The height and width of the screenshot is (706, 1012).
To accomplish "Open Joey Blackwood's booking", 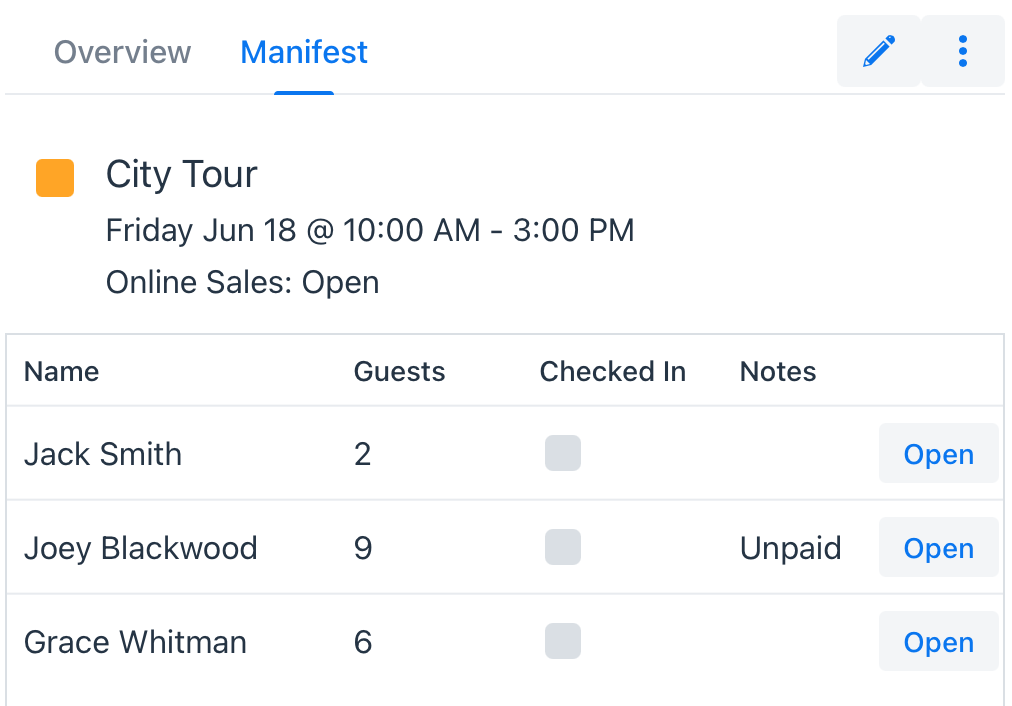I will 938,548.
